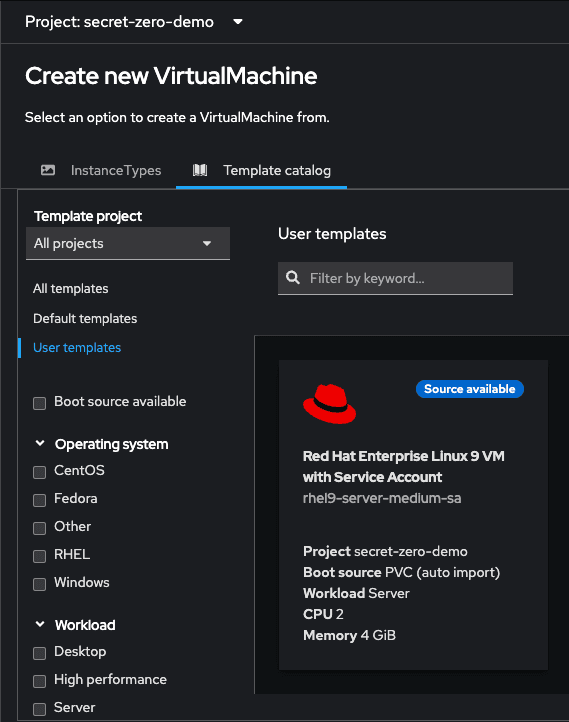Focus the Filter by keyword field
The height and width of the screenshot is (722, 569).
395,278
